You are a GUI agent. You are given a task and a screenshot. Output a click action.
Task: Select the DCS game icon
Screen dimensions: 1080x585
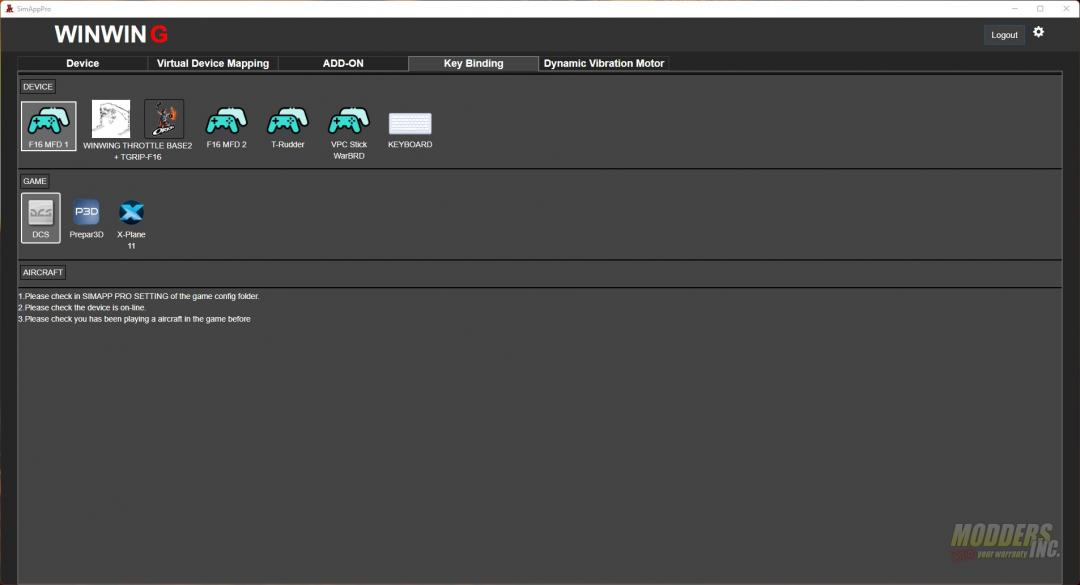41,218
